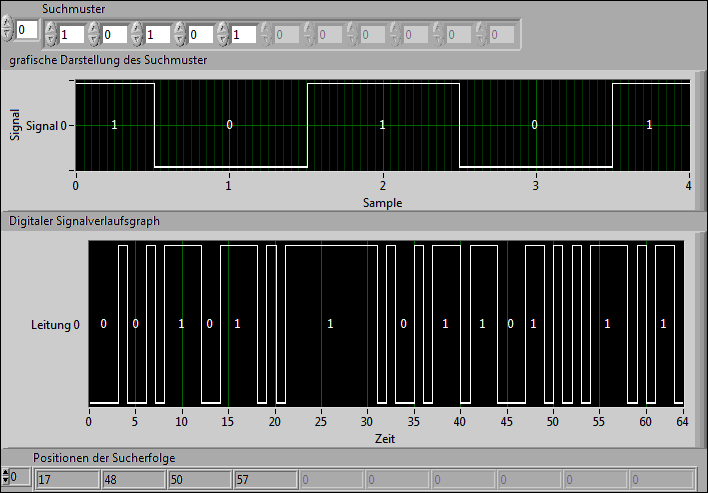Select greyed sixth Suchmuster element field
The width and height of the screenshot is (708, 493).
pos(287,35)
